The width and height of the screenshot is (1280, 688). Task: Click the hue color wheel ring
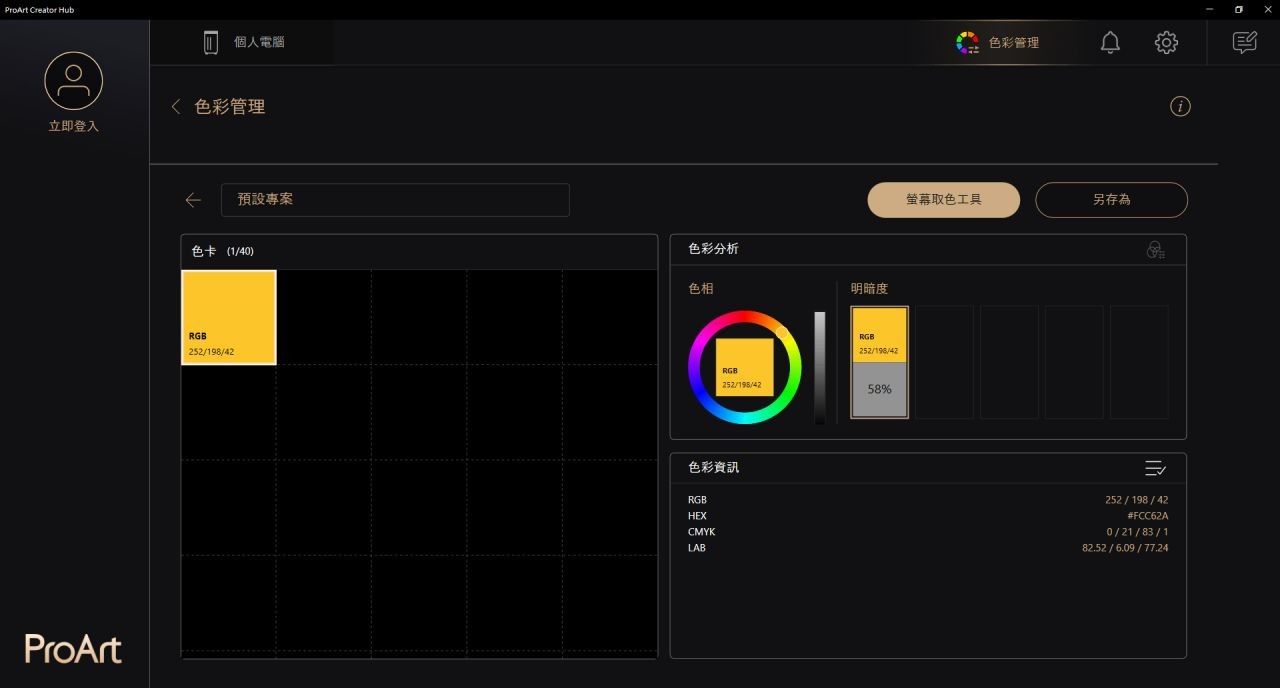[x=745, y=318]
